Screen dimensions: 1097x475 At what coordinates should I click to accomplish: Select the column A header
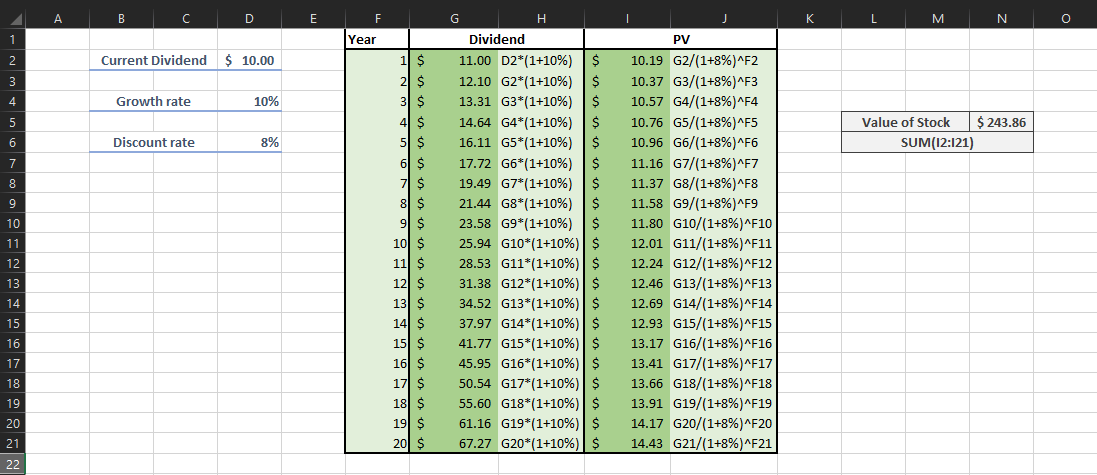(56, 18)
